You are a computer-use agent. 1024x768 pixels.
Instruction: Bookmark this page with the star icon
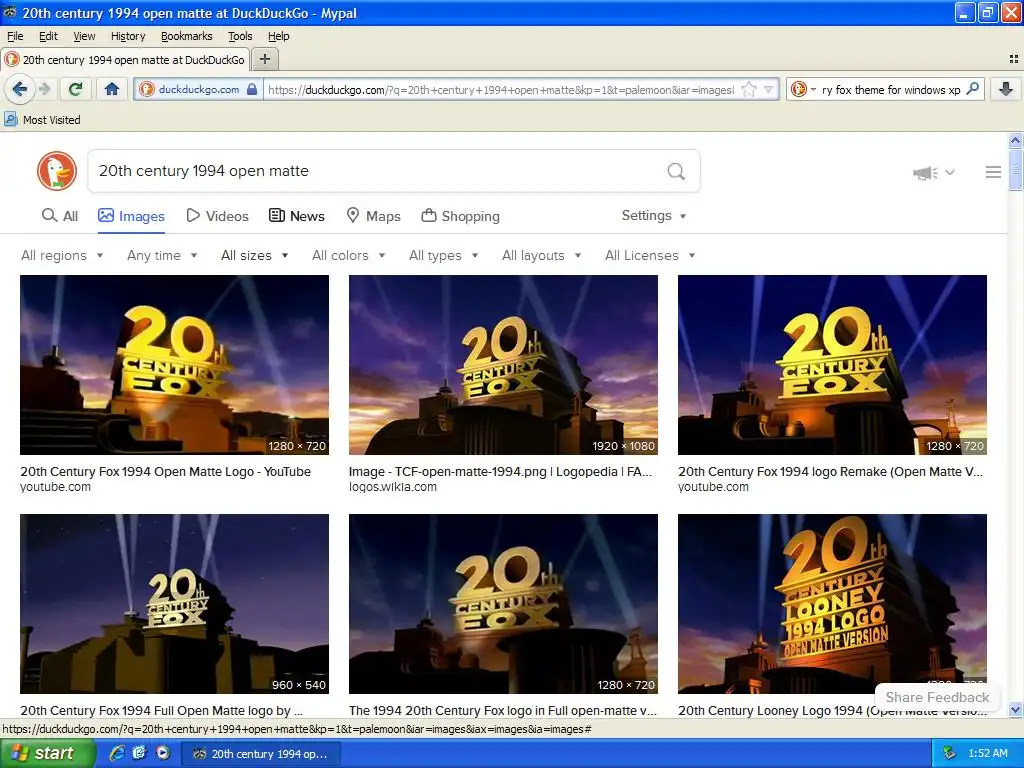(x=749, y=89)
